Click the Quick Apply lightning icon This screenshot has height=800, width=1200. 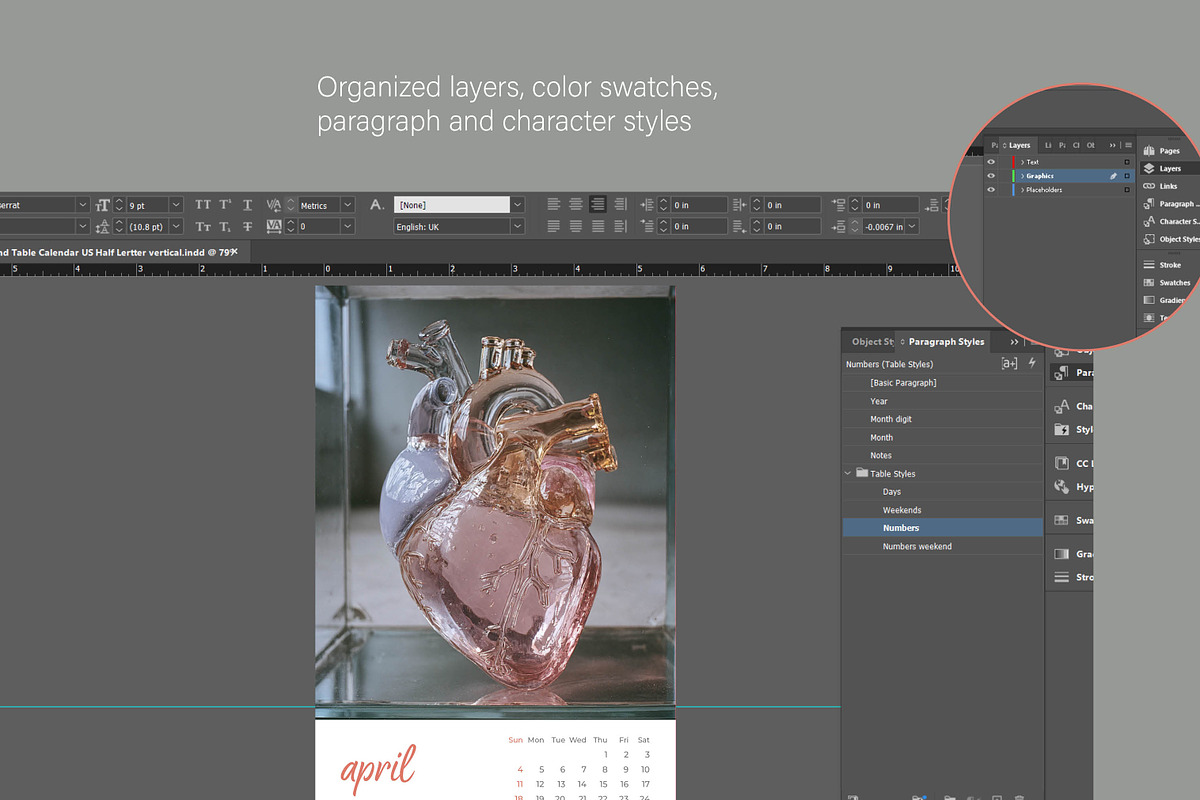[1032, 363]
